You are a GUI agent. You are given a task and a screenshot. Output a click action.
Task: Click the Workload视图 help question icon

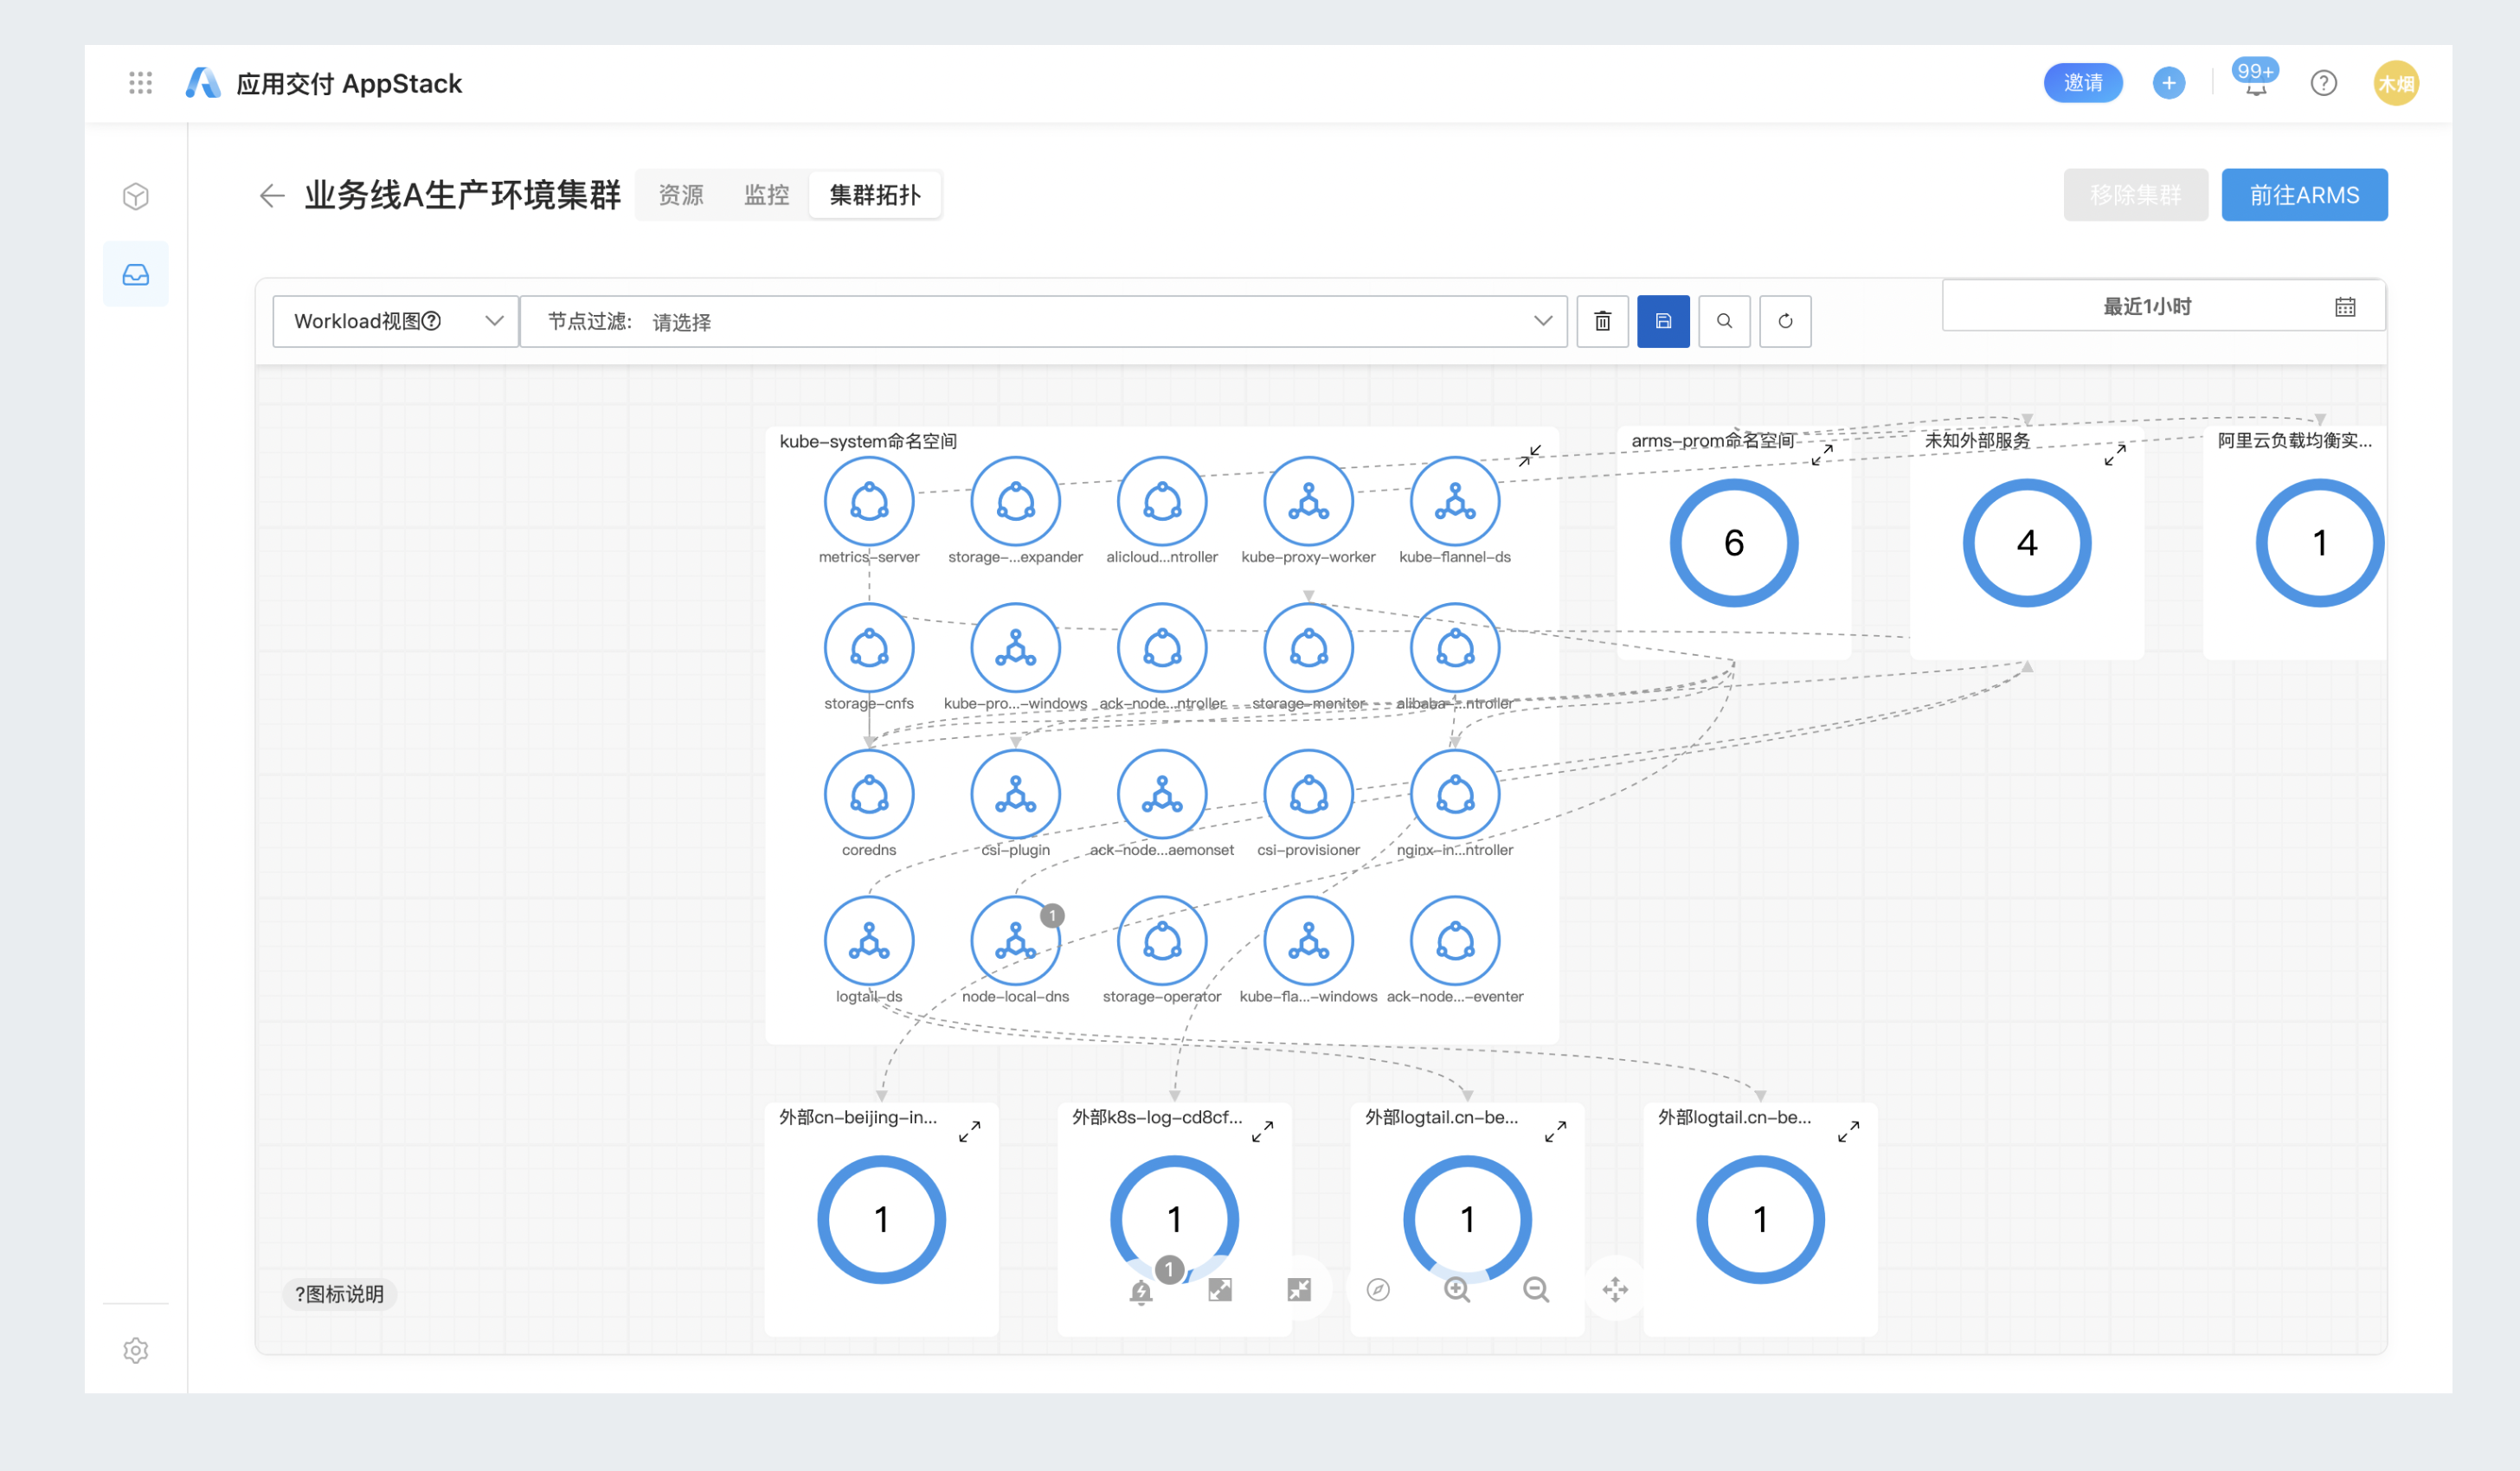coord(431,321)
